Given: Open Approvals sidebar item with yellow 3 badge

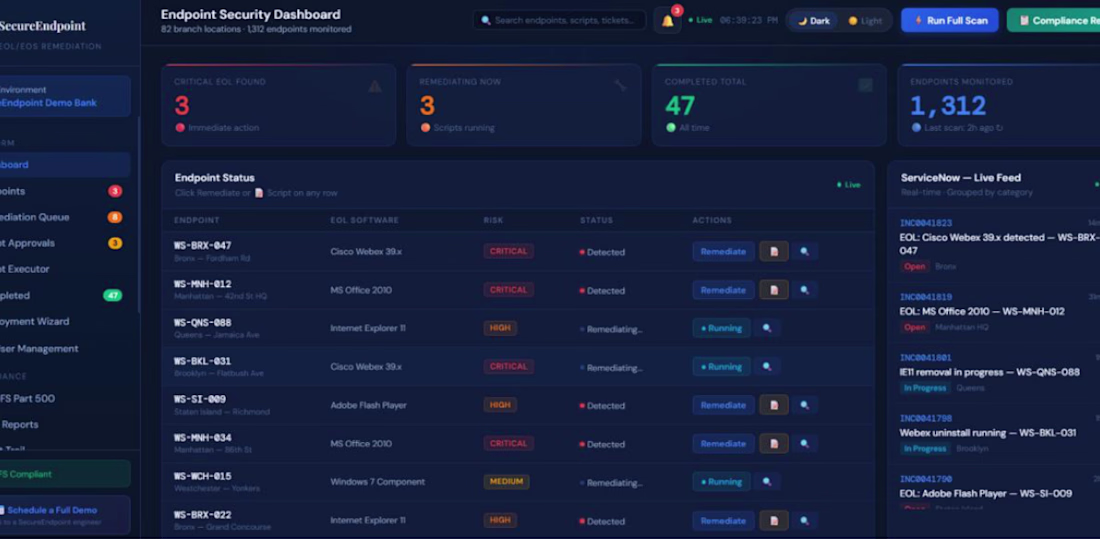Looking at the screenshot, I should pos(63,243).
